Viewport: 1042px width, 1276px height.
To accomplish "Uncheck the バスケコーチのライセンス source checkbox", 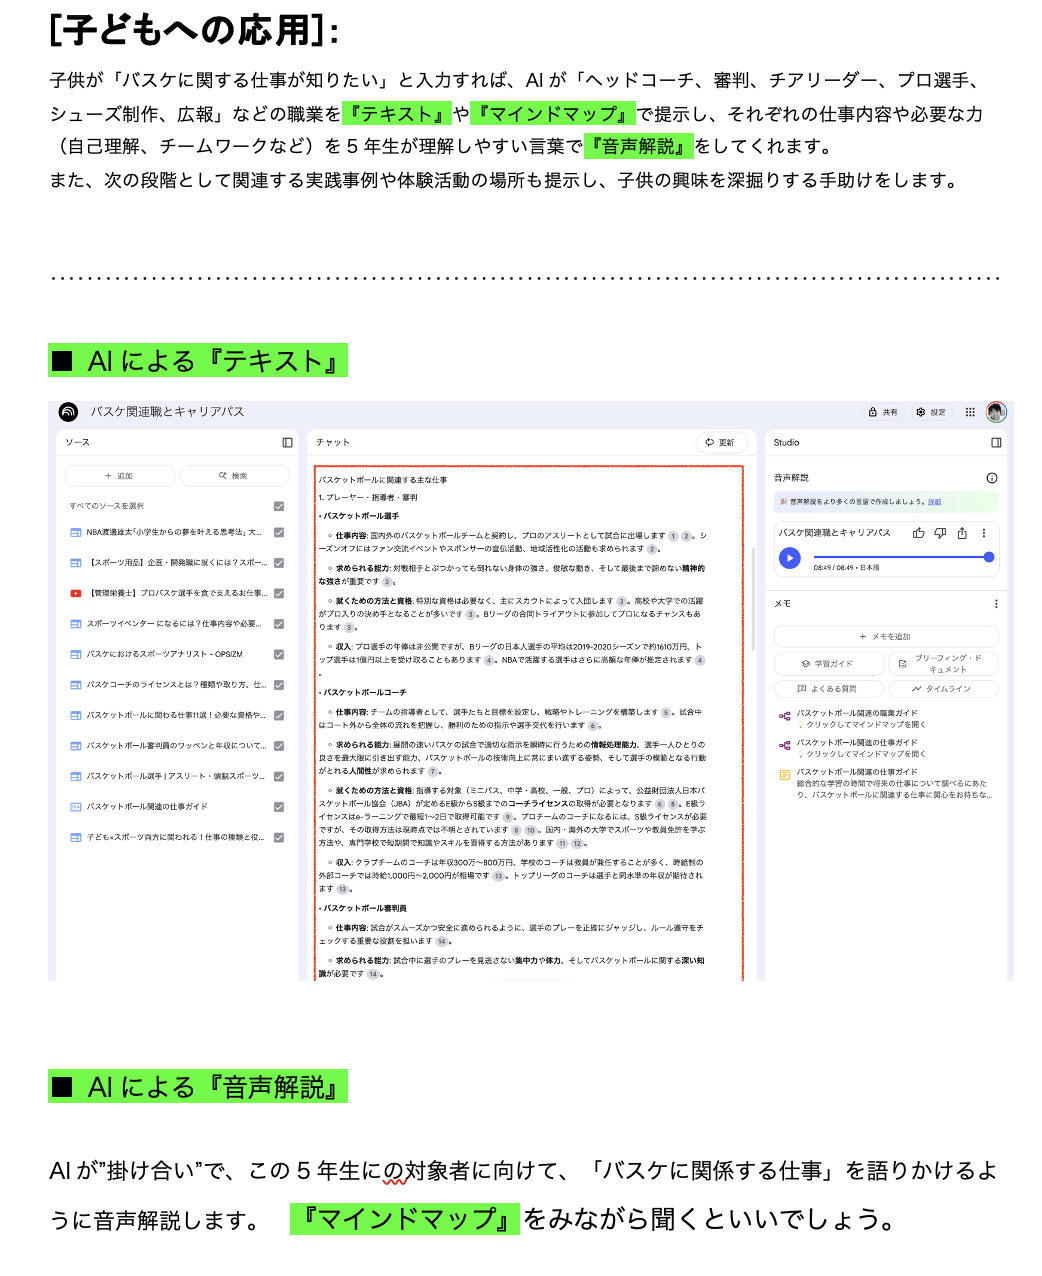I will (279, 685).
